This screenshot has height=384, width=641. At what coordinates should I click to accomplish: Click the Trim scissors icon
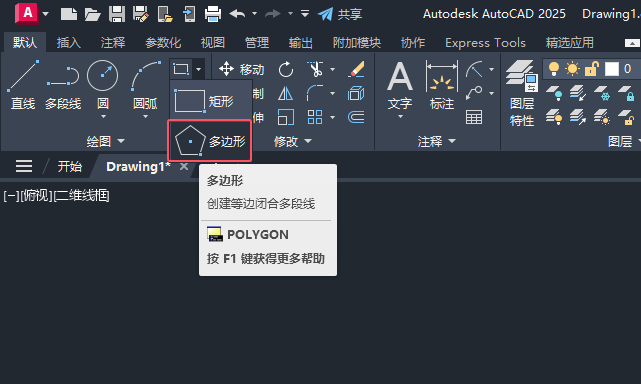(315, 70)
